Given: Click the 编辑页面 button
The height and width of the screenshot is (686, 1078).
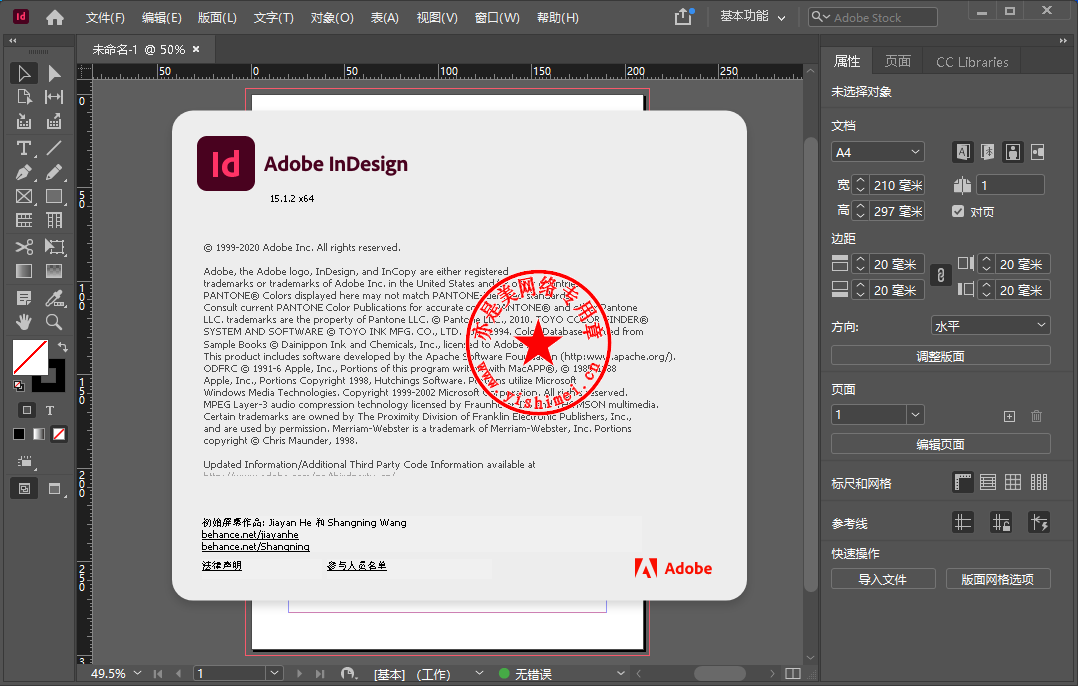Looking at the screenshot, I should 940,444.
